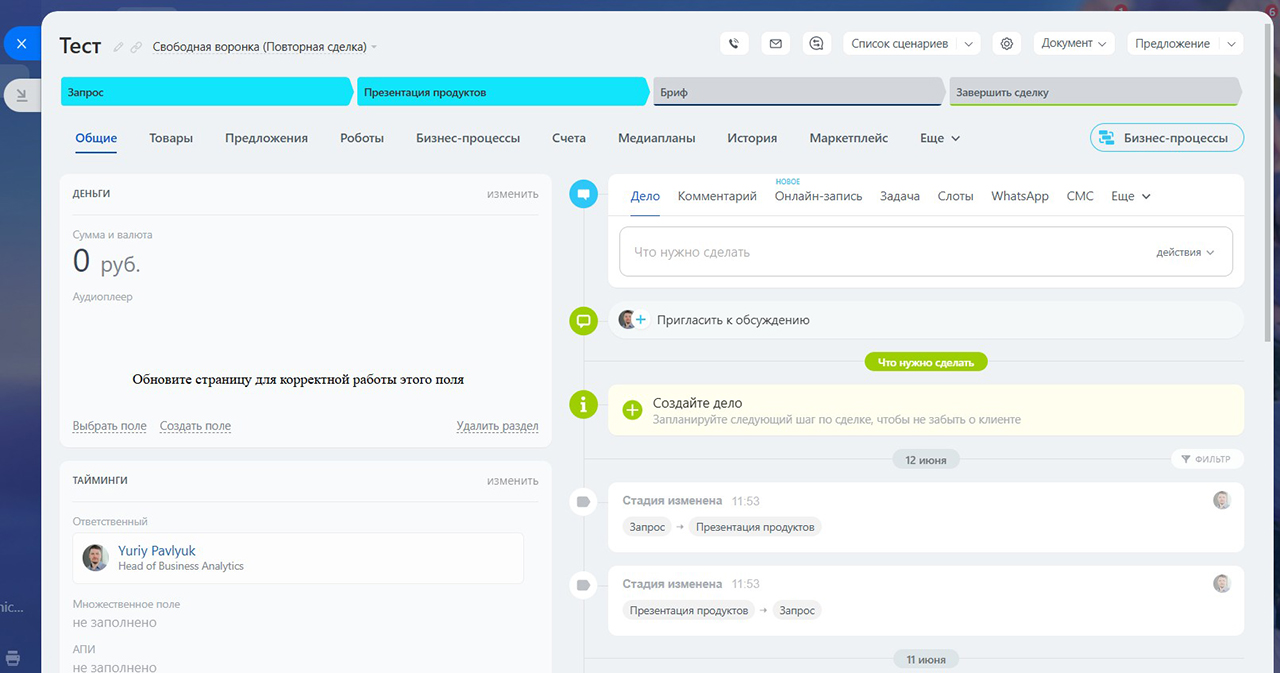Close the deal panel with X button
Image resolution: width=1280 pixels, height=673 pixels.
tap(21, 44)
